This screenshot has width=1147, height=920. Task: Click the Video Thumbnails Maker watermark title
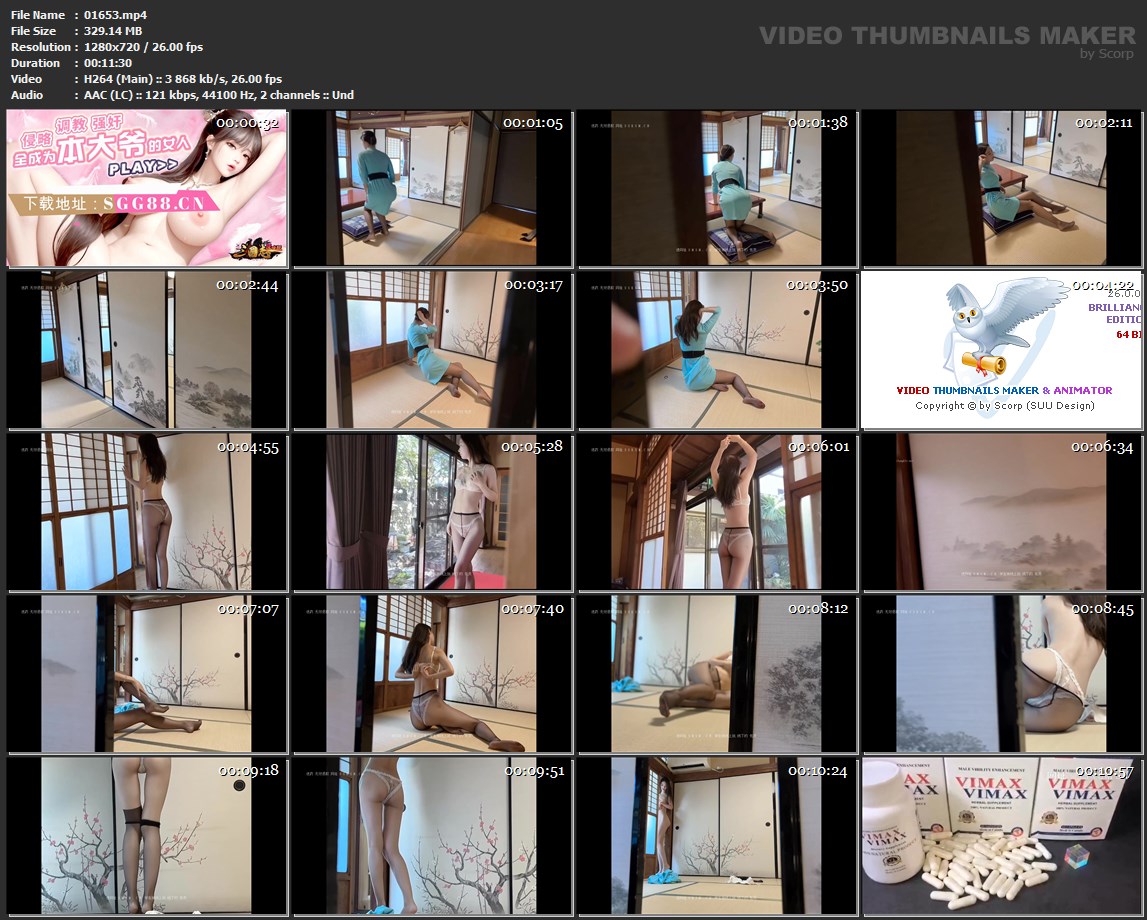tap(947, 36)
